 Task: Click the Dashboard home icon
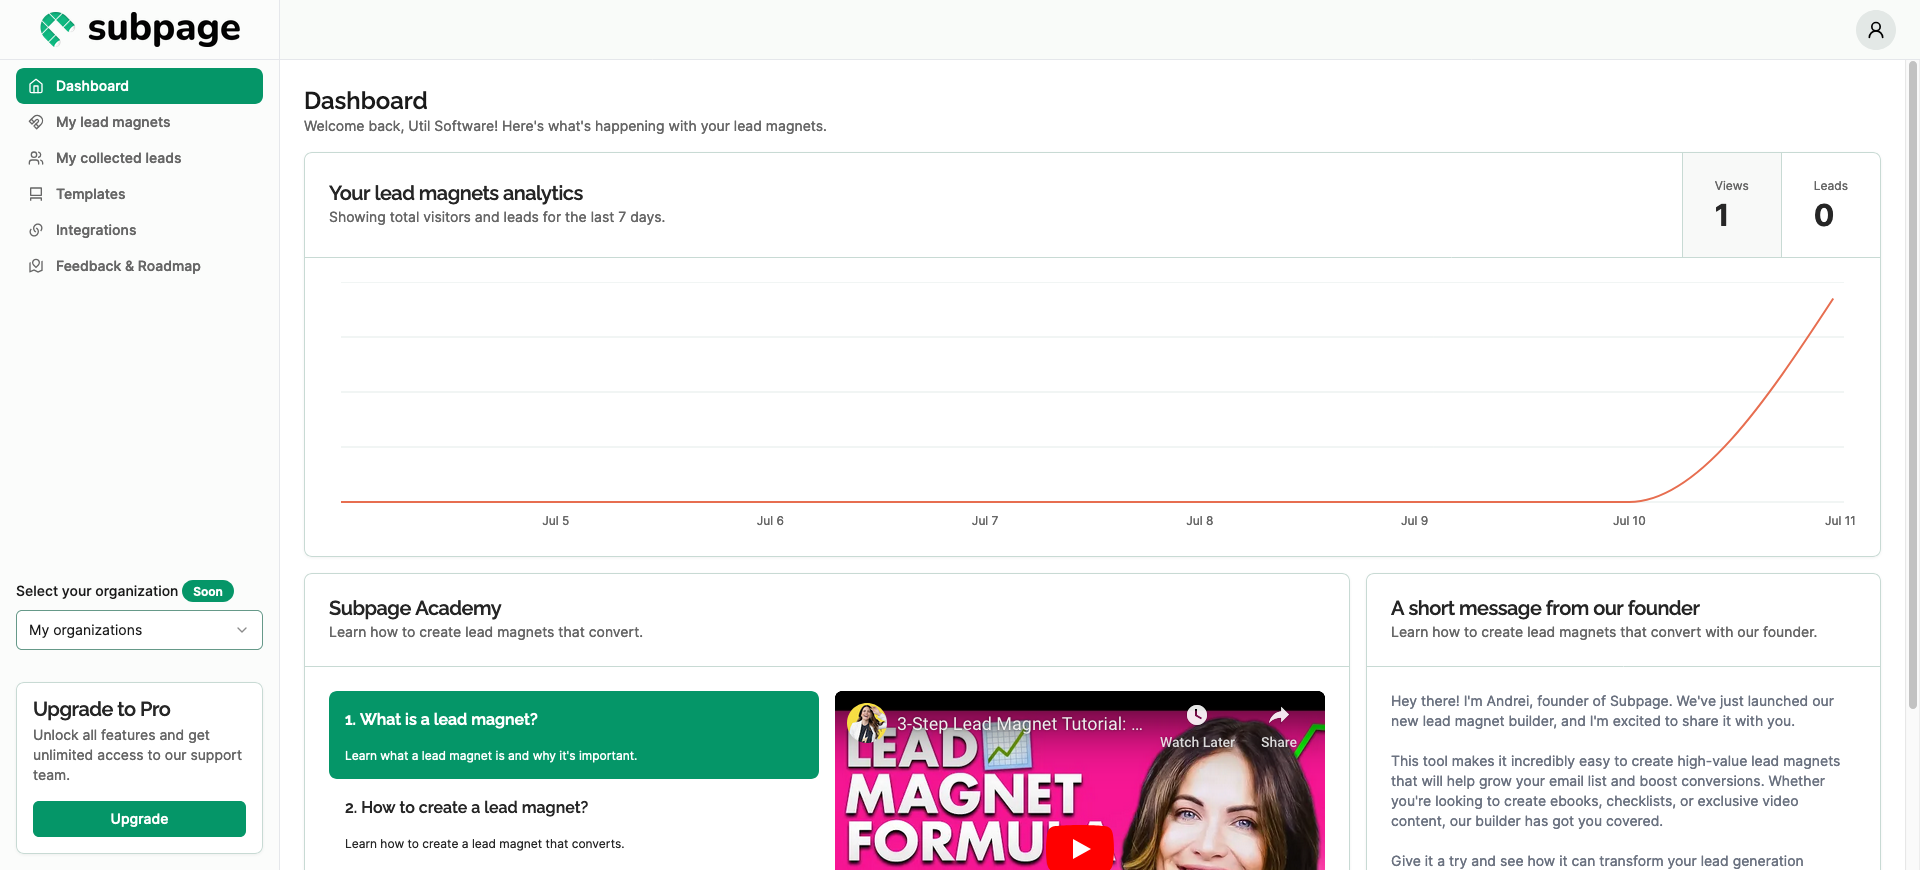click(36, 86)
